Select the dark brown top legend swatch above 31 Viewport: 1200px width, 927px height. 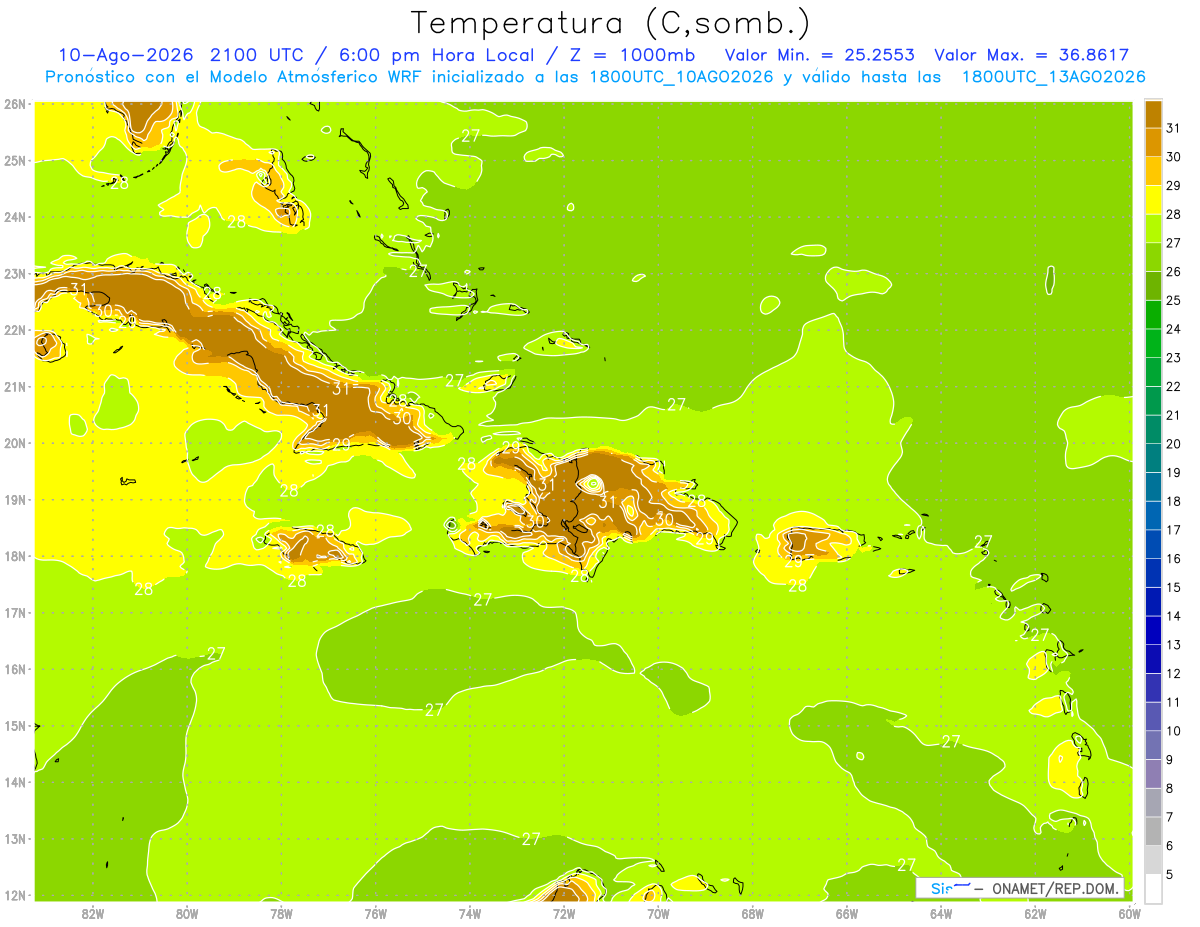[x=1153, y=114]
